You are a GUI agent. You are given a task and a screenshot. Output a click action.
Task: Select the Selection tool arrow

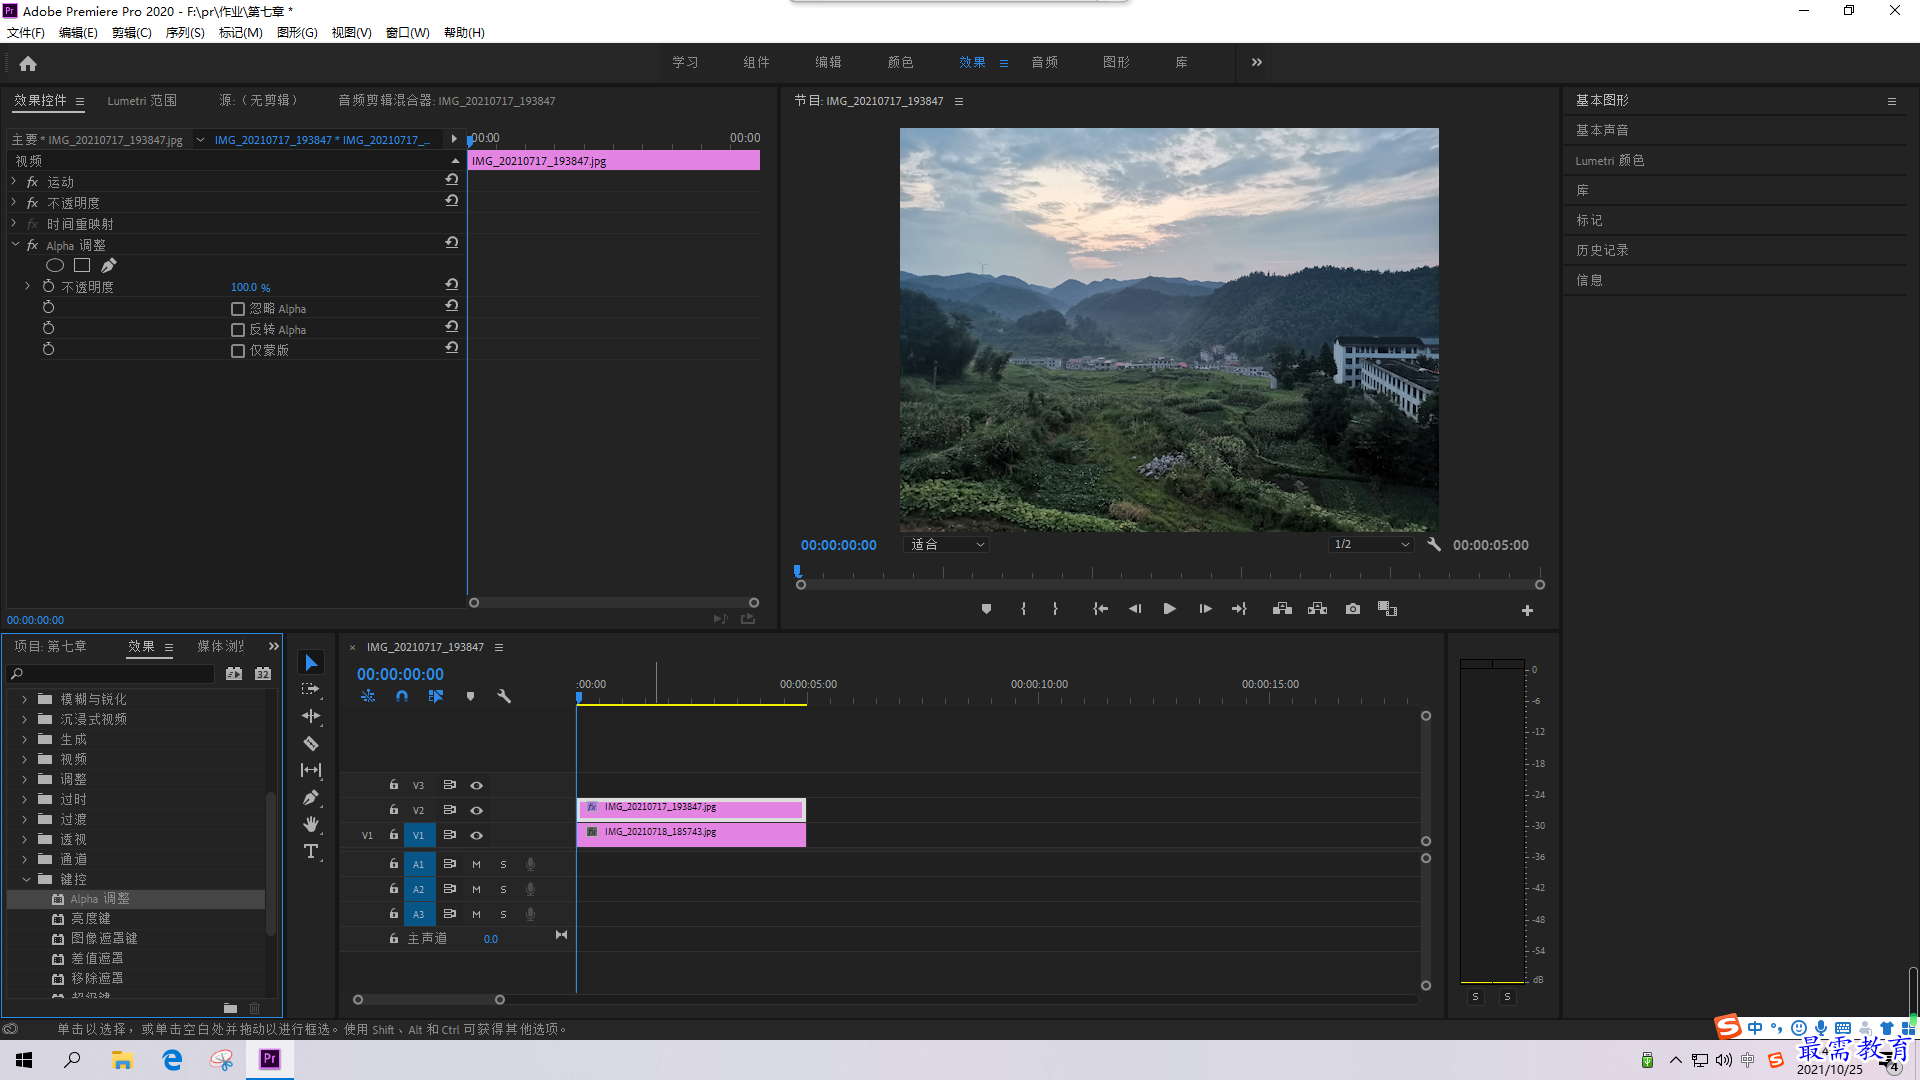coord(311,663)
